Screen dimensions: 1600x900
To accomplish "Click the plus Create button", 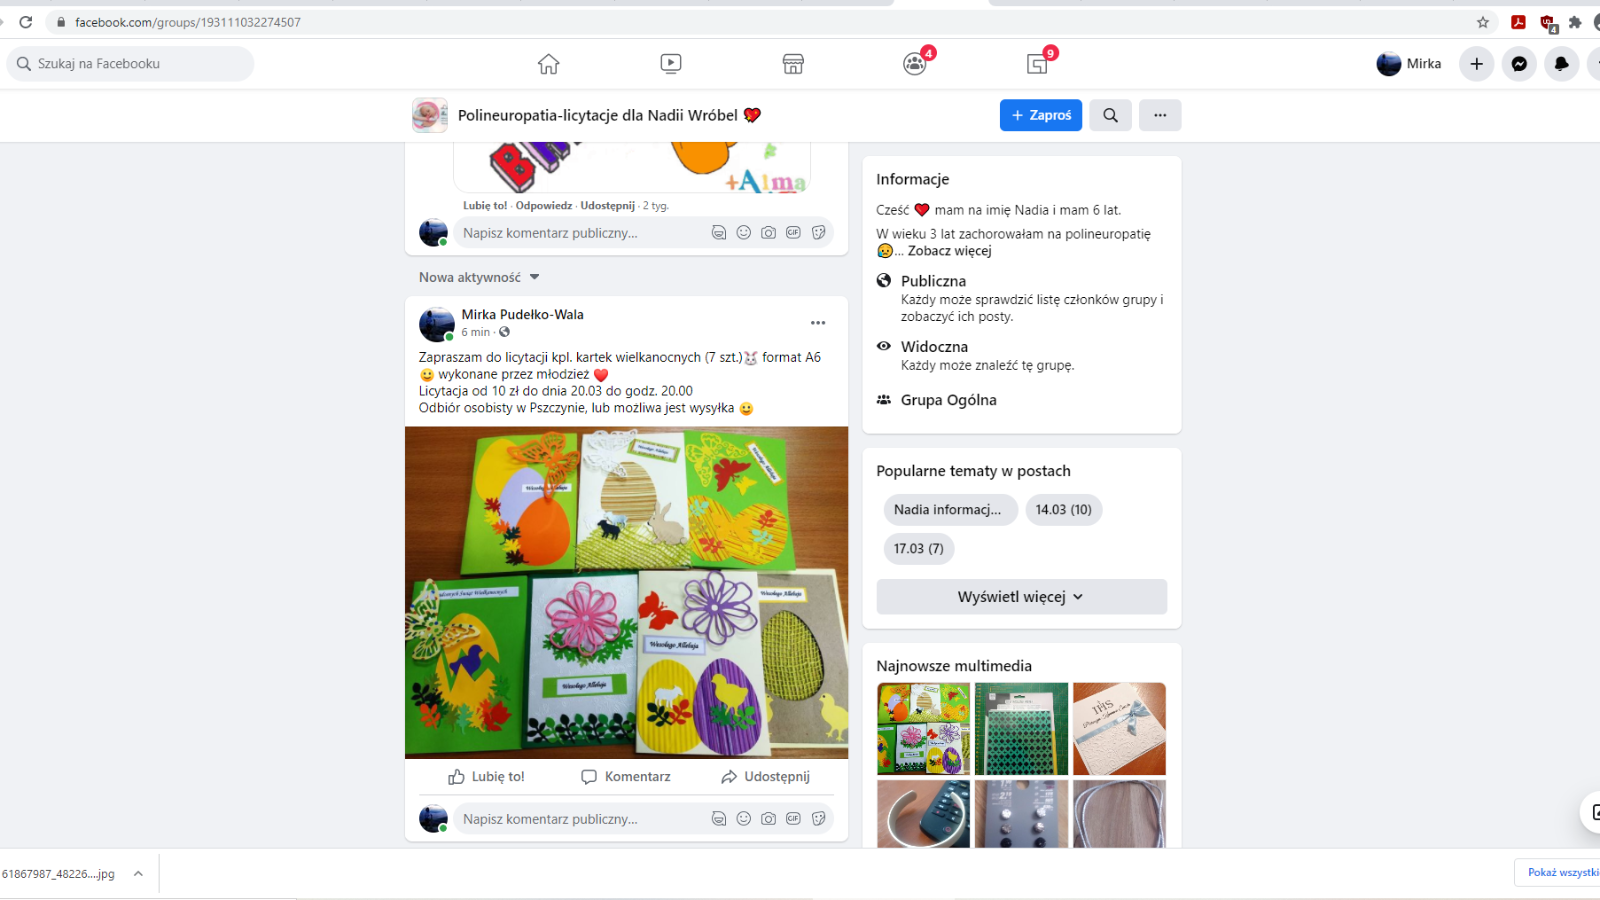I will coord(1476,64).
